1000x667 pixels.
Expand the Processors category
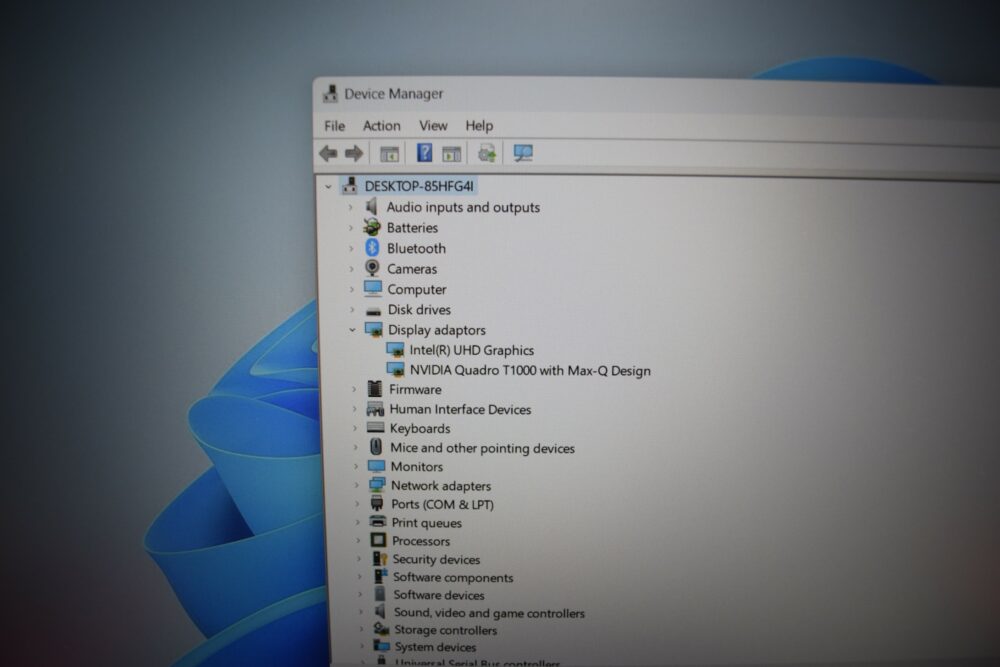[358, 541]
